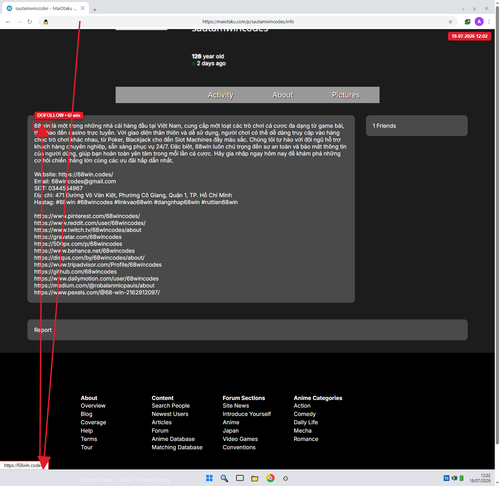The image size is (500, 486).
Task: Open footer Site News link
Action: coord(236,406)
